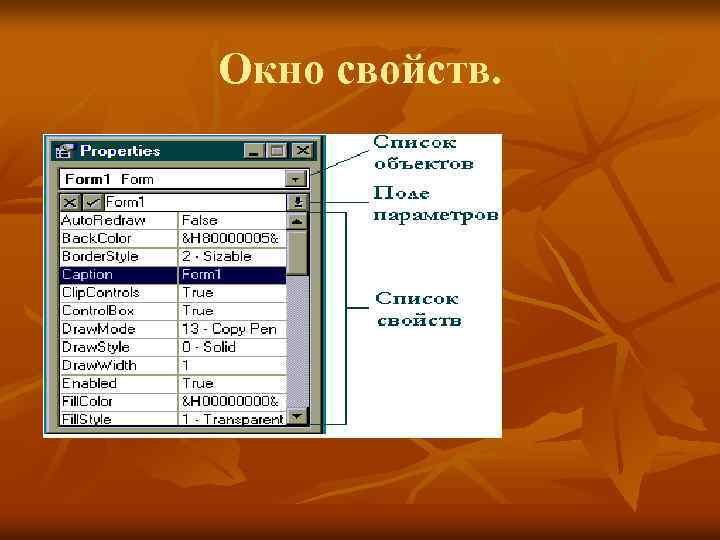Screen dimensions: 720x540
Task: Select the BorderStyle property name
Action: (118, 257)
